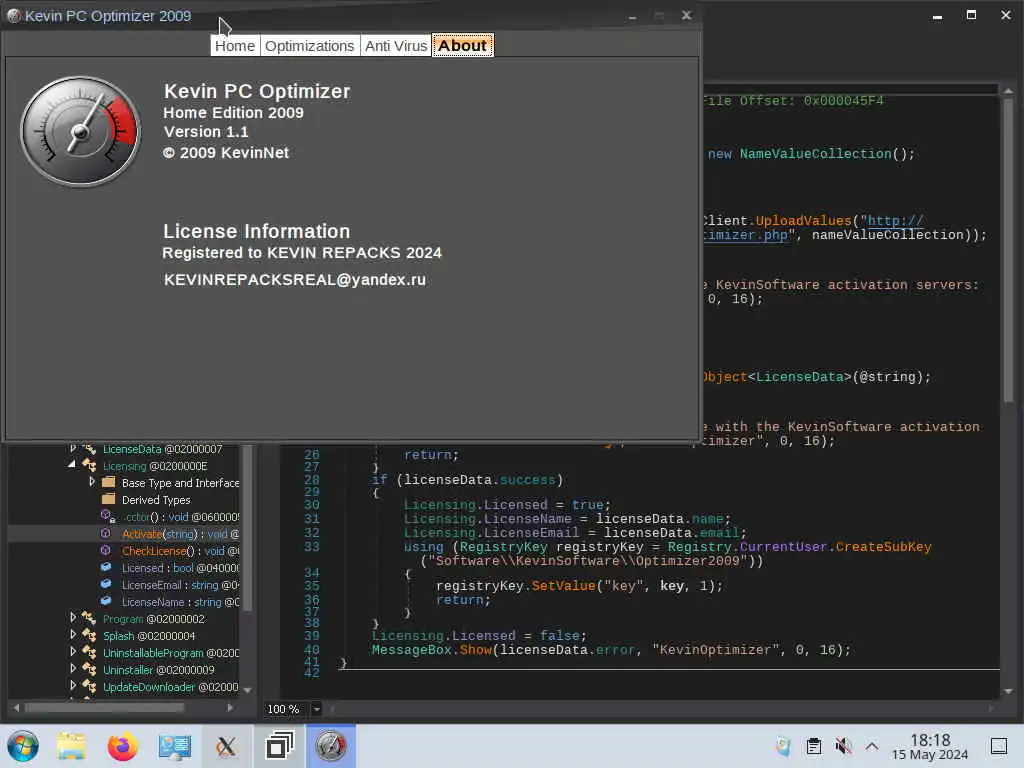Select LicenseName : string tree entry
This screenshot has height=768, width=1024.
(x=180, y=601)
